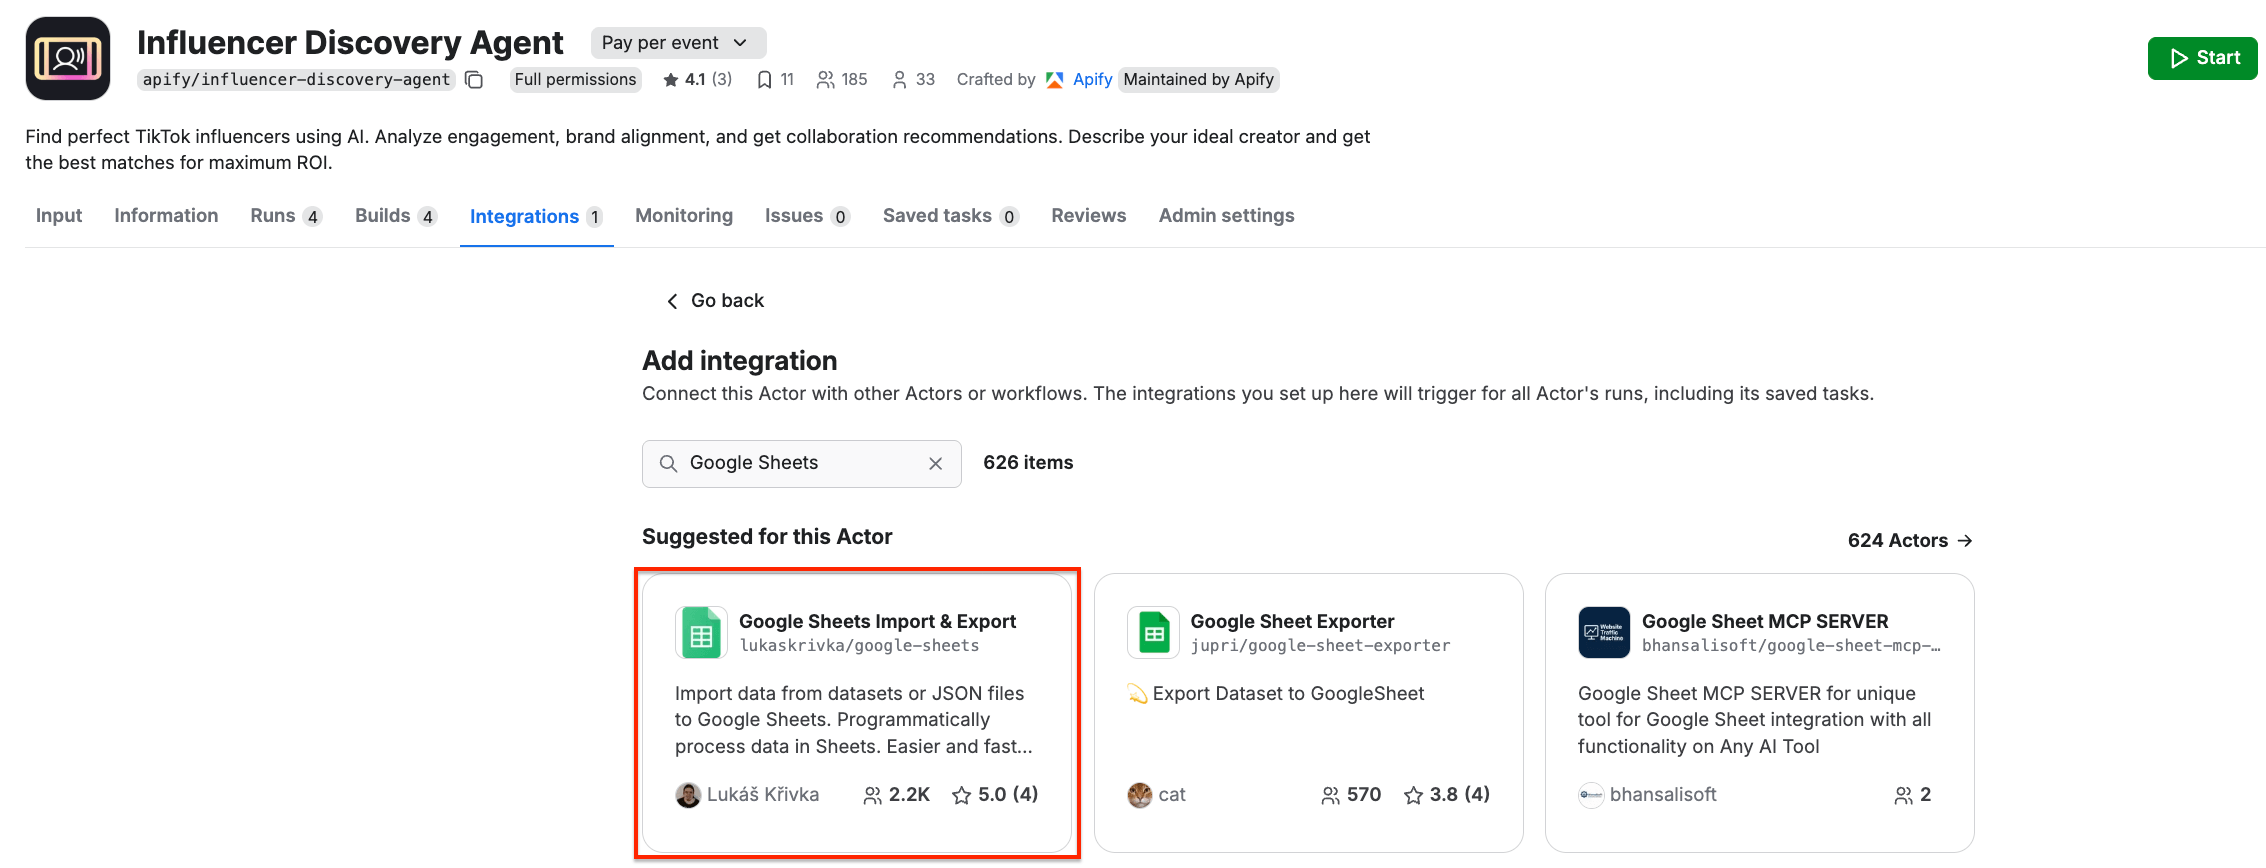The height and width of the screenshot is (868, 2266).
Task: Switch to the Information tab
Action: (166, 216)
